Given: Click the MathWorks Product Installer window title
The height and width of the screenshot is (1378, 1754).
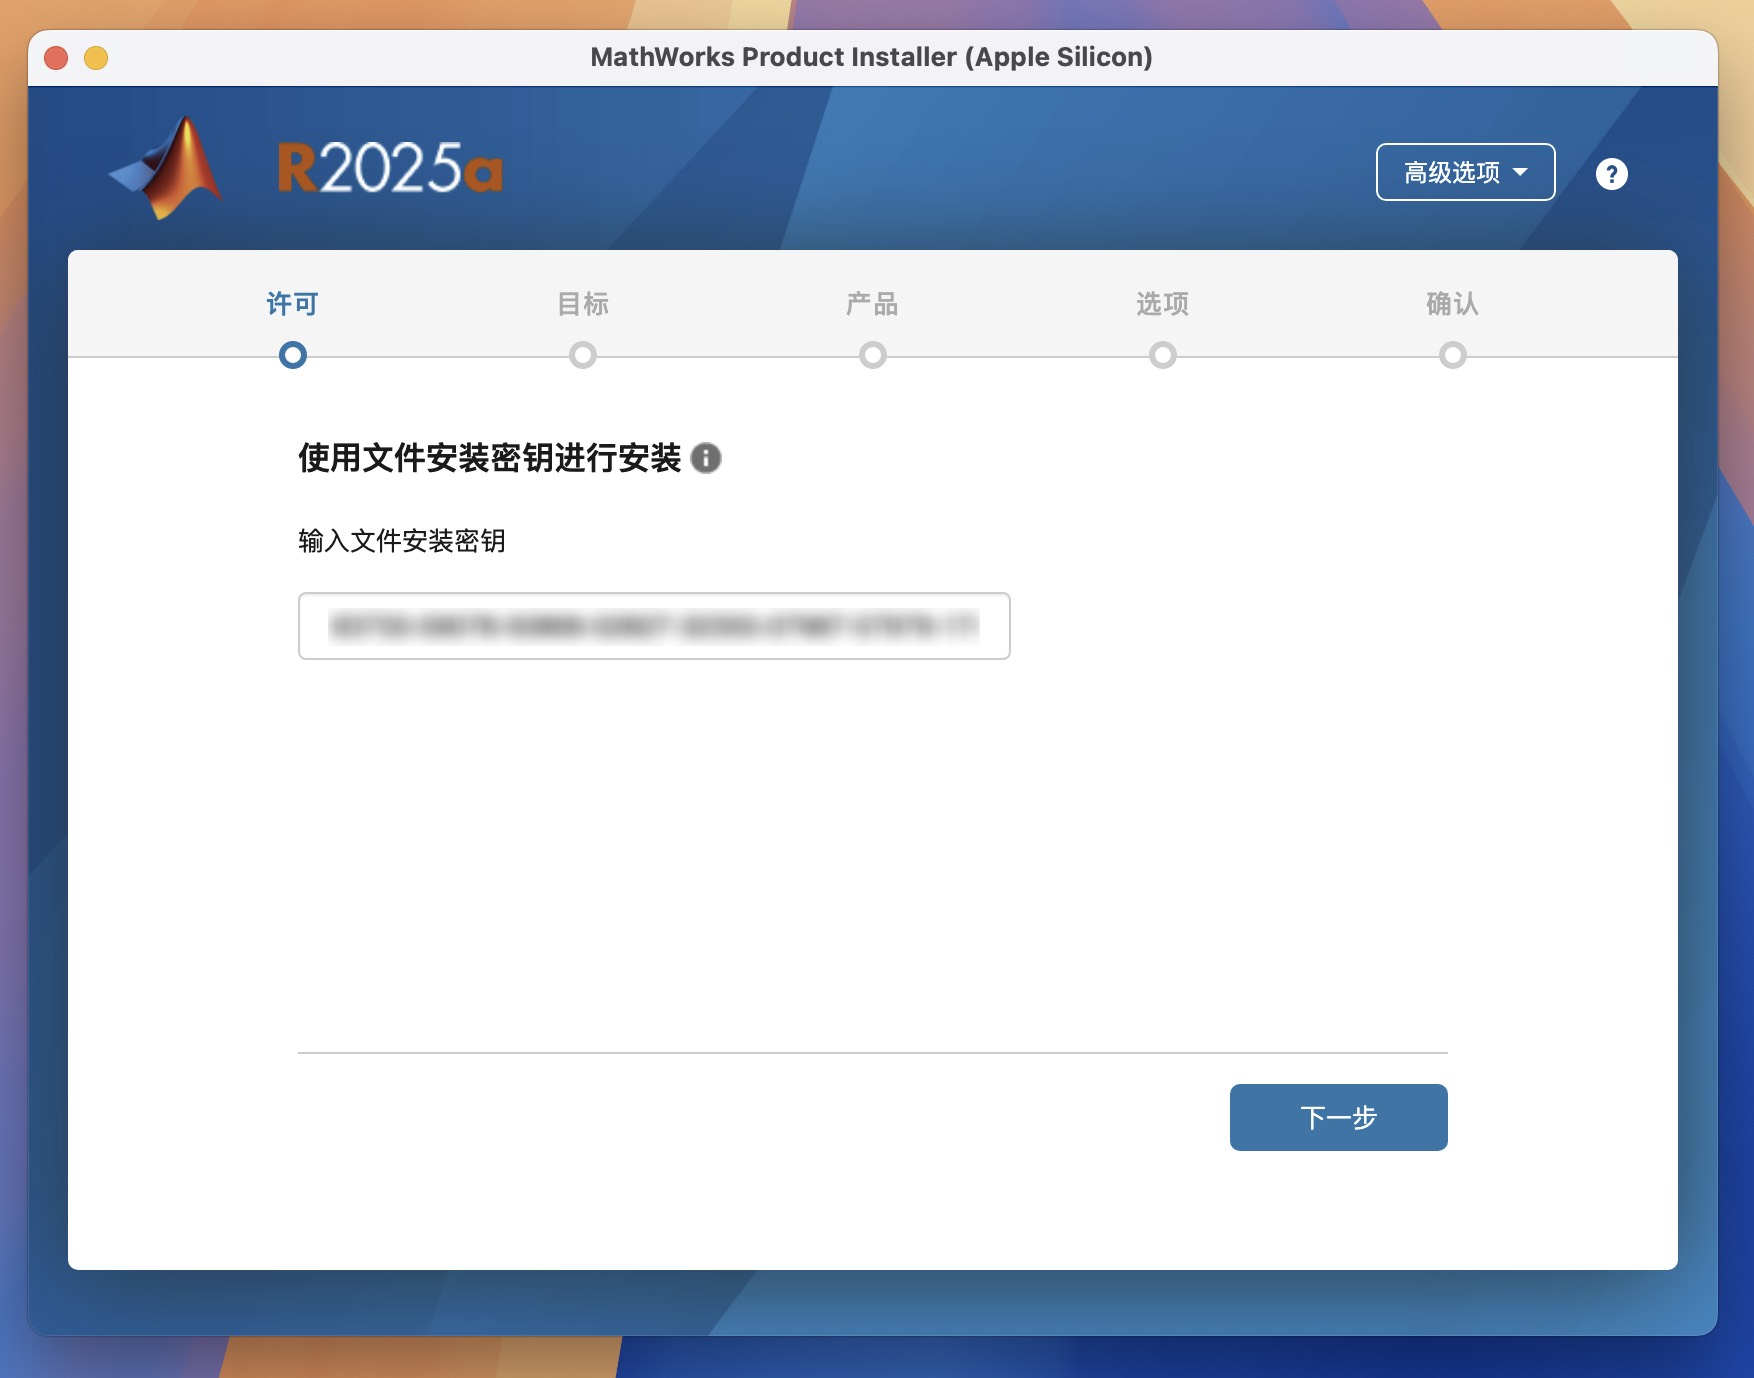Looking at the screenshot, I should click(871, 57).
